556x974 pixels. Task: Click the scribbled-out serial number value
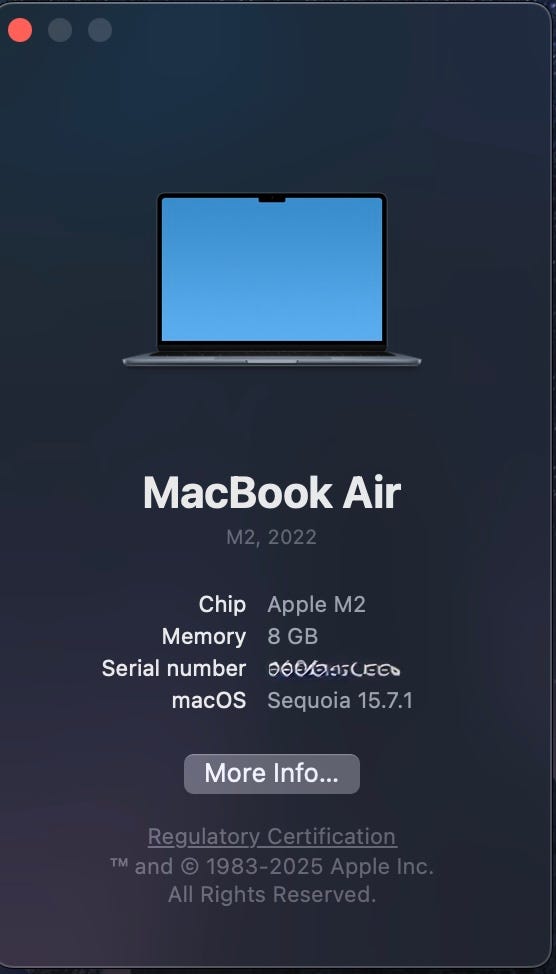point(334,669)
